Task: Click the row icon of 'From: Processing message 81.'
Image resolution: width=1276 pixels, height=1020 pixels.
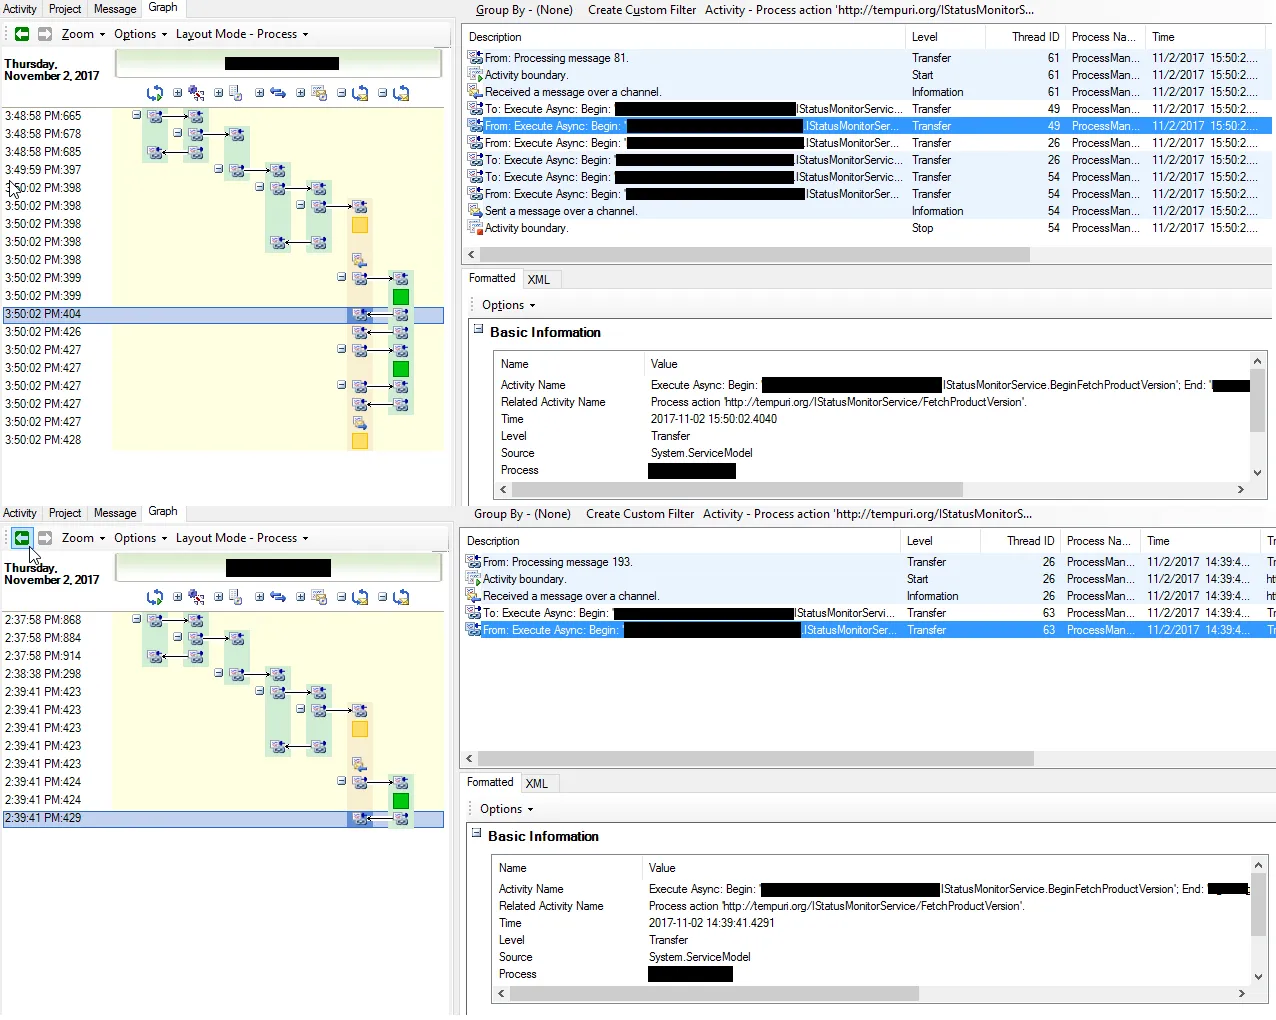Action: coord(475,58)
